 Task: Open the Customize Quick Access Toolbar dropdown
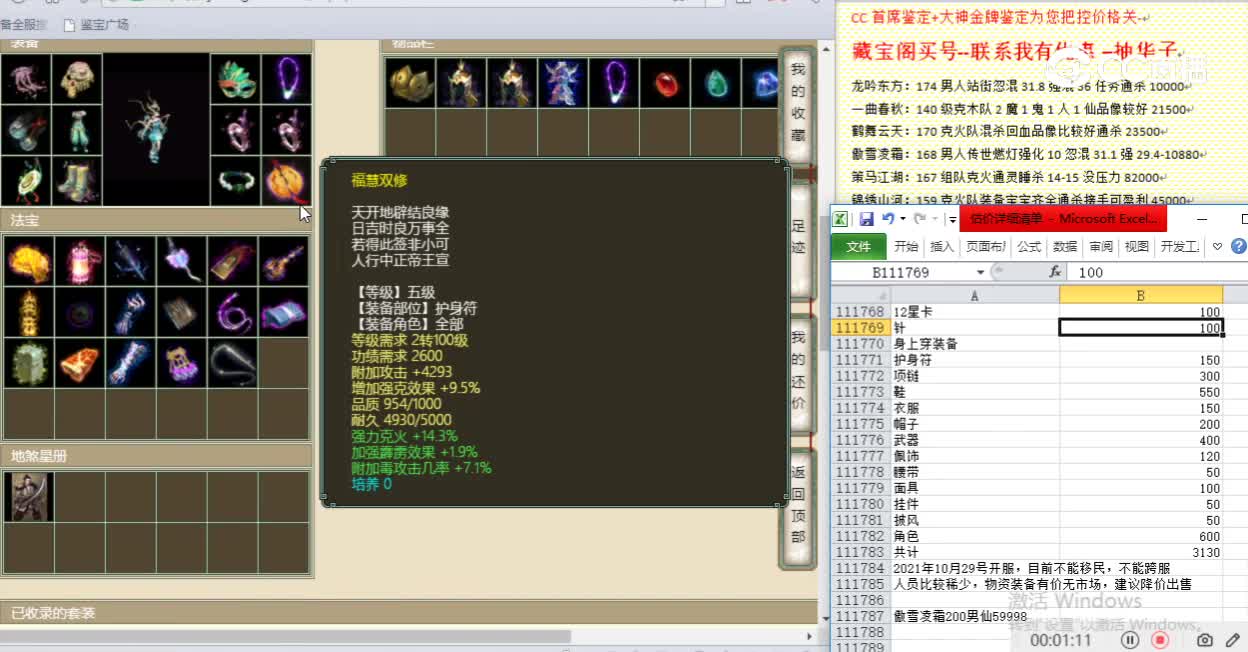952,219
